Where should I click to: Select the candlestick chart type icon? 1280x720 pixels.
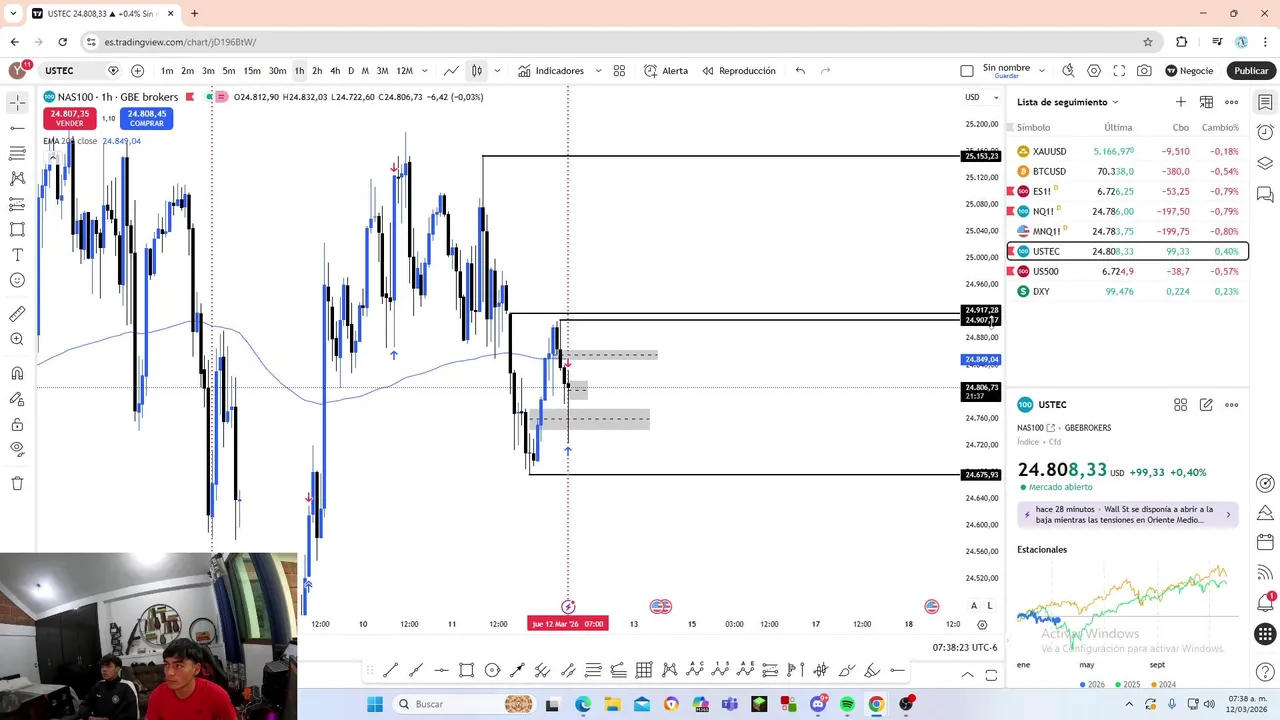[477, 71]
